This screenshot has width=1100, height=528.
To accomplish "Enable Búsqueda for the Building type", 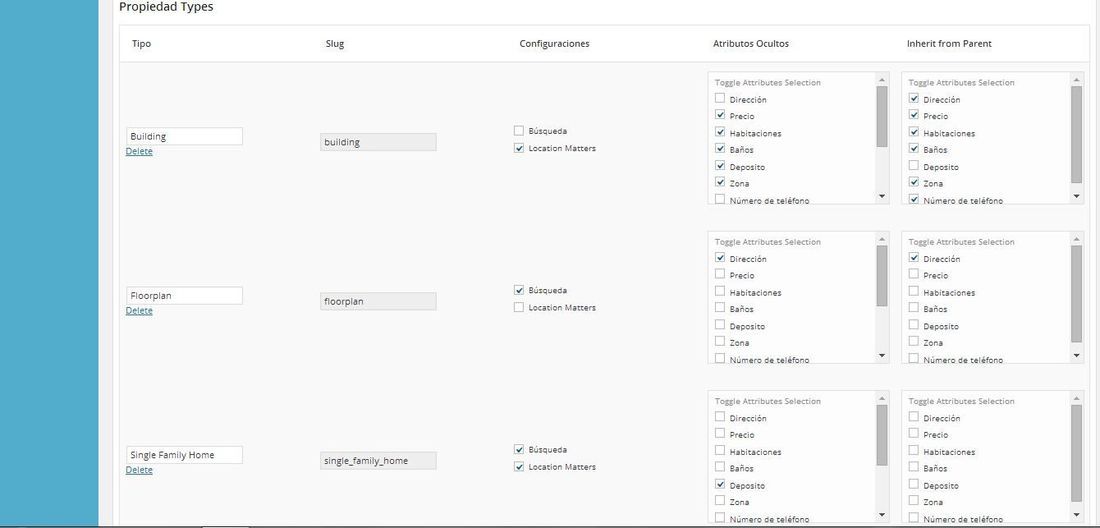I will [518, 130].
